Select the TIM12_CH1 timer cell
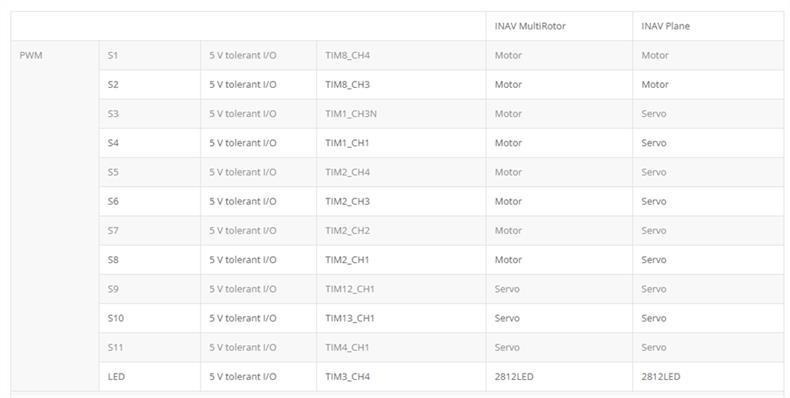The width and height of the screenshot is (790, 398). pyautogui.click(x=401, y=289)
